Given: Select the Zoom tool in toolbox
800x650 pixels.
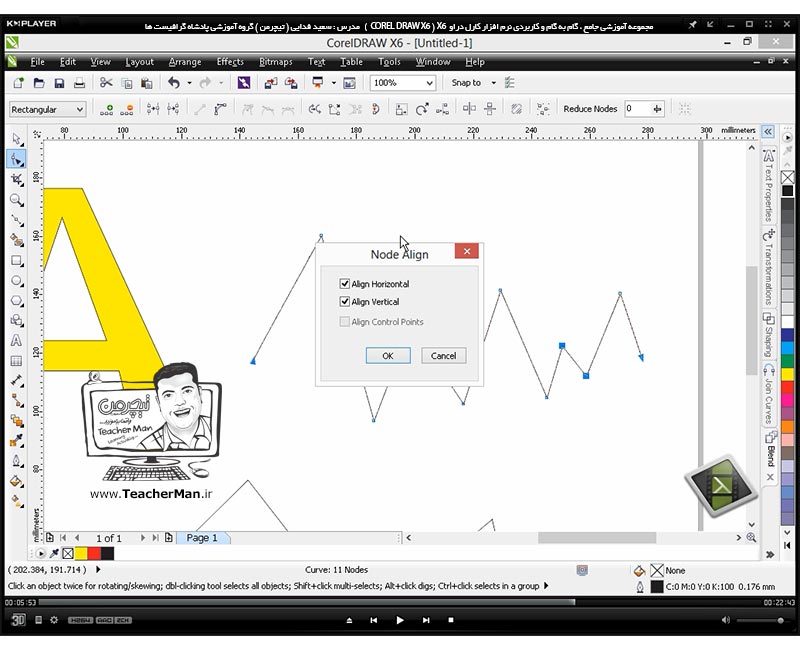Looking at the screenshot, I should pyautogui.click(x=16, y=199).
